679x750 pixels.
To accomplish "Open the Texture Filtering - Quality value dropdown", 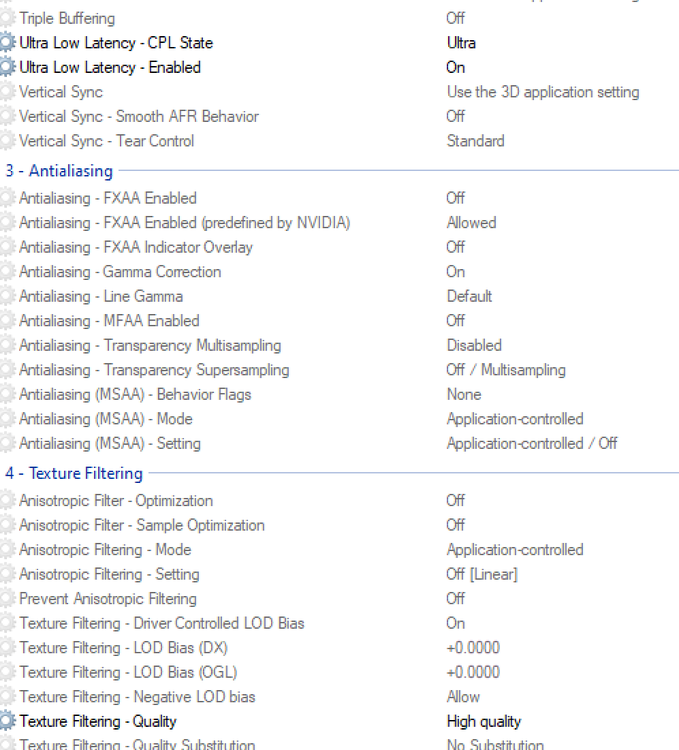I will [483, 722].
